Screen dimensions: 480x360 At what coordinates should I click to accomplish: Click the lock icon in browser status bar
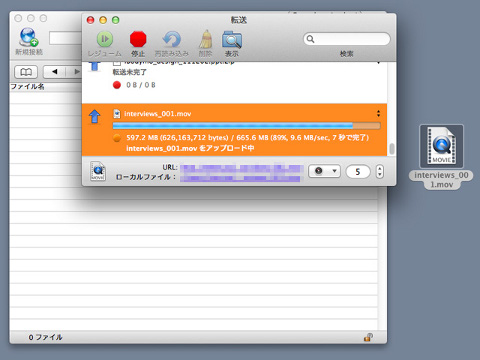[368, 337]
